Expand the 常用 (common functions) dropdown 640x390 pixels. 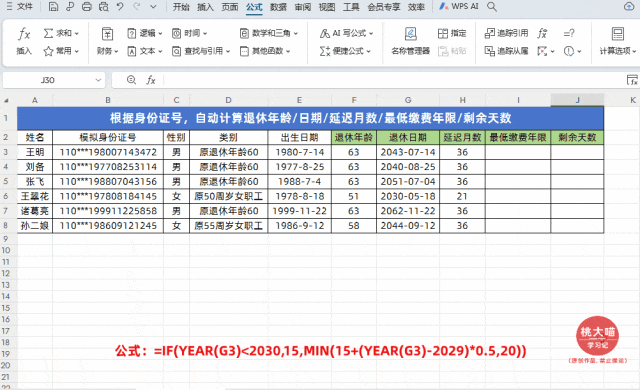[77, 51]
